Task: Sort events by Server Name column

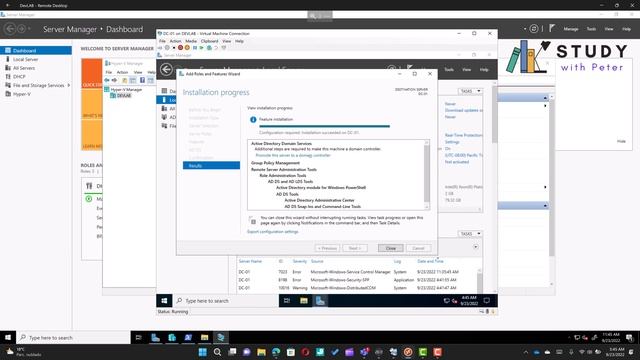Action: (250, 261)
